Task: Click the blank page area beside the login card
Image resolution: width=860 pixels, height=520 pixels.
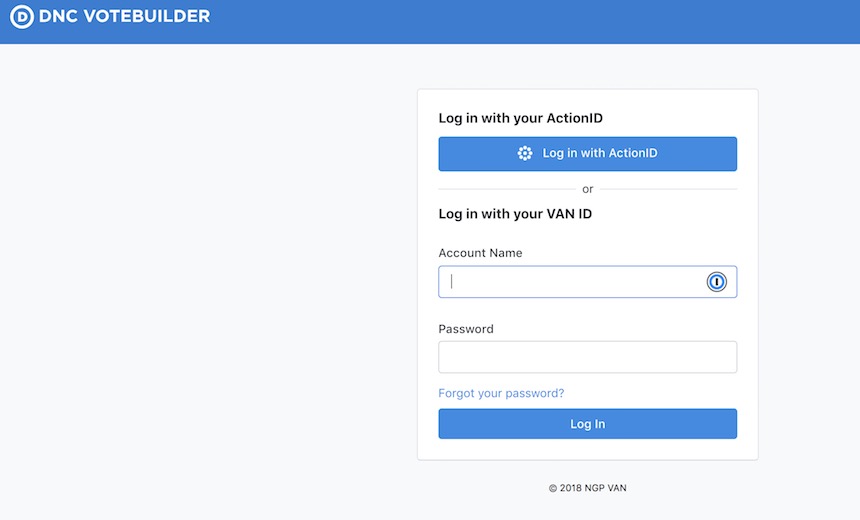Action: pos(208,274)
